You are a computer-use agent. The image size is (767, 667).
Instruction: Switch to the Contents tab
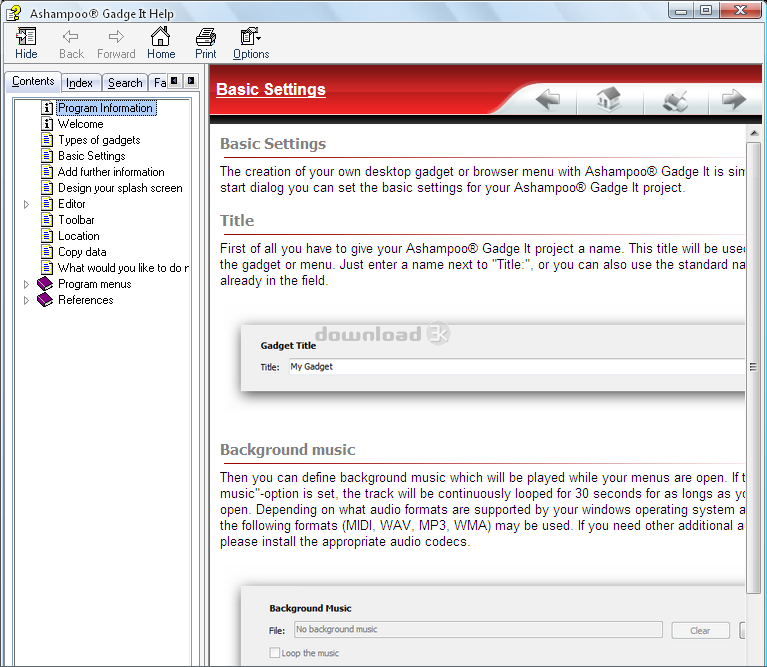pyautogui.click(x=33, y=82)
